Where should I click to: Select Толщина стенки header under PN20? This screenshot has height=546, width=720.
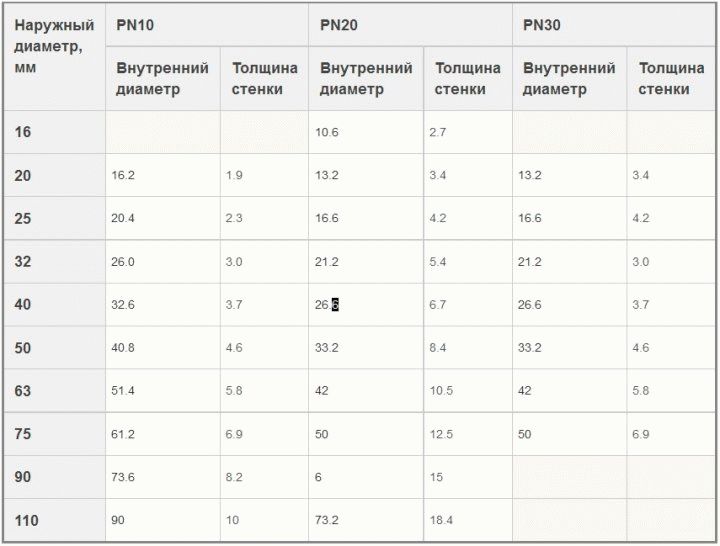467,79
